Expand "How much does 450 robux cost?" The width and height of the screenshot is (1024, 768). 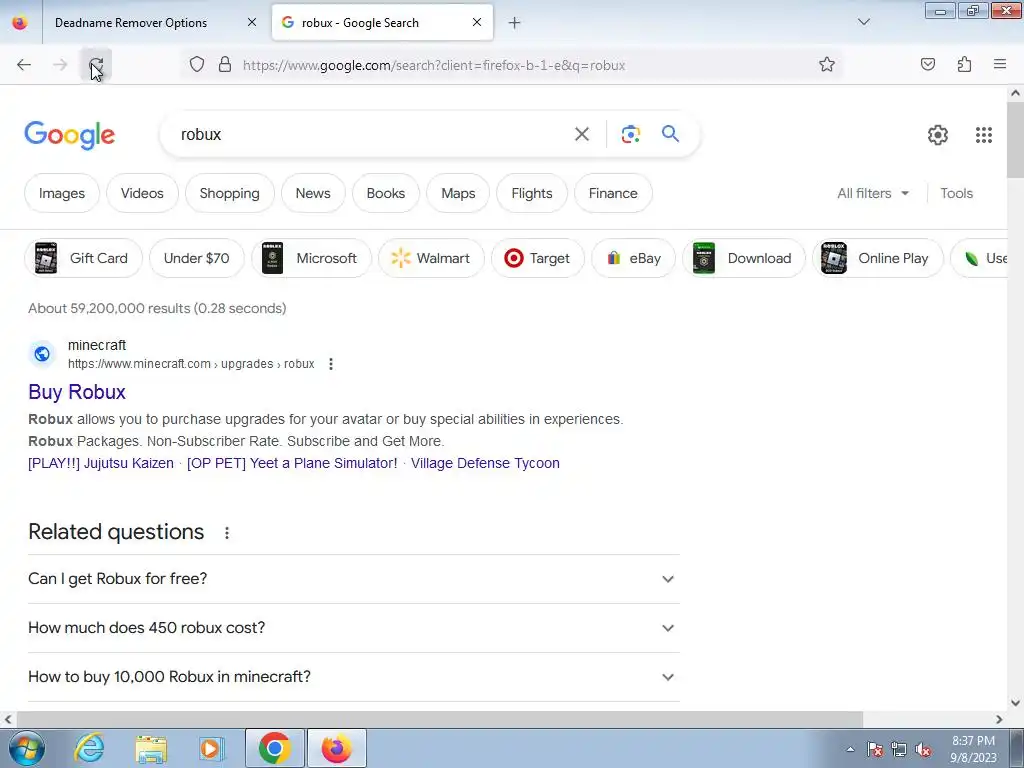click(354, 628)
